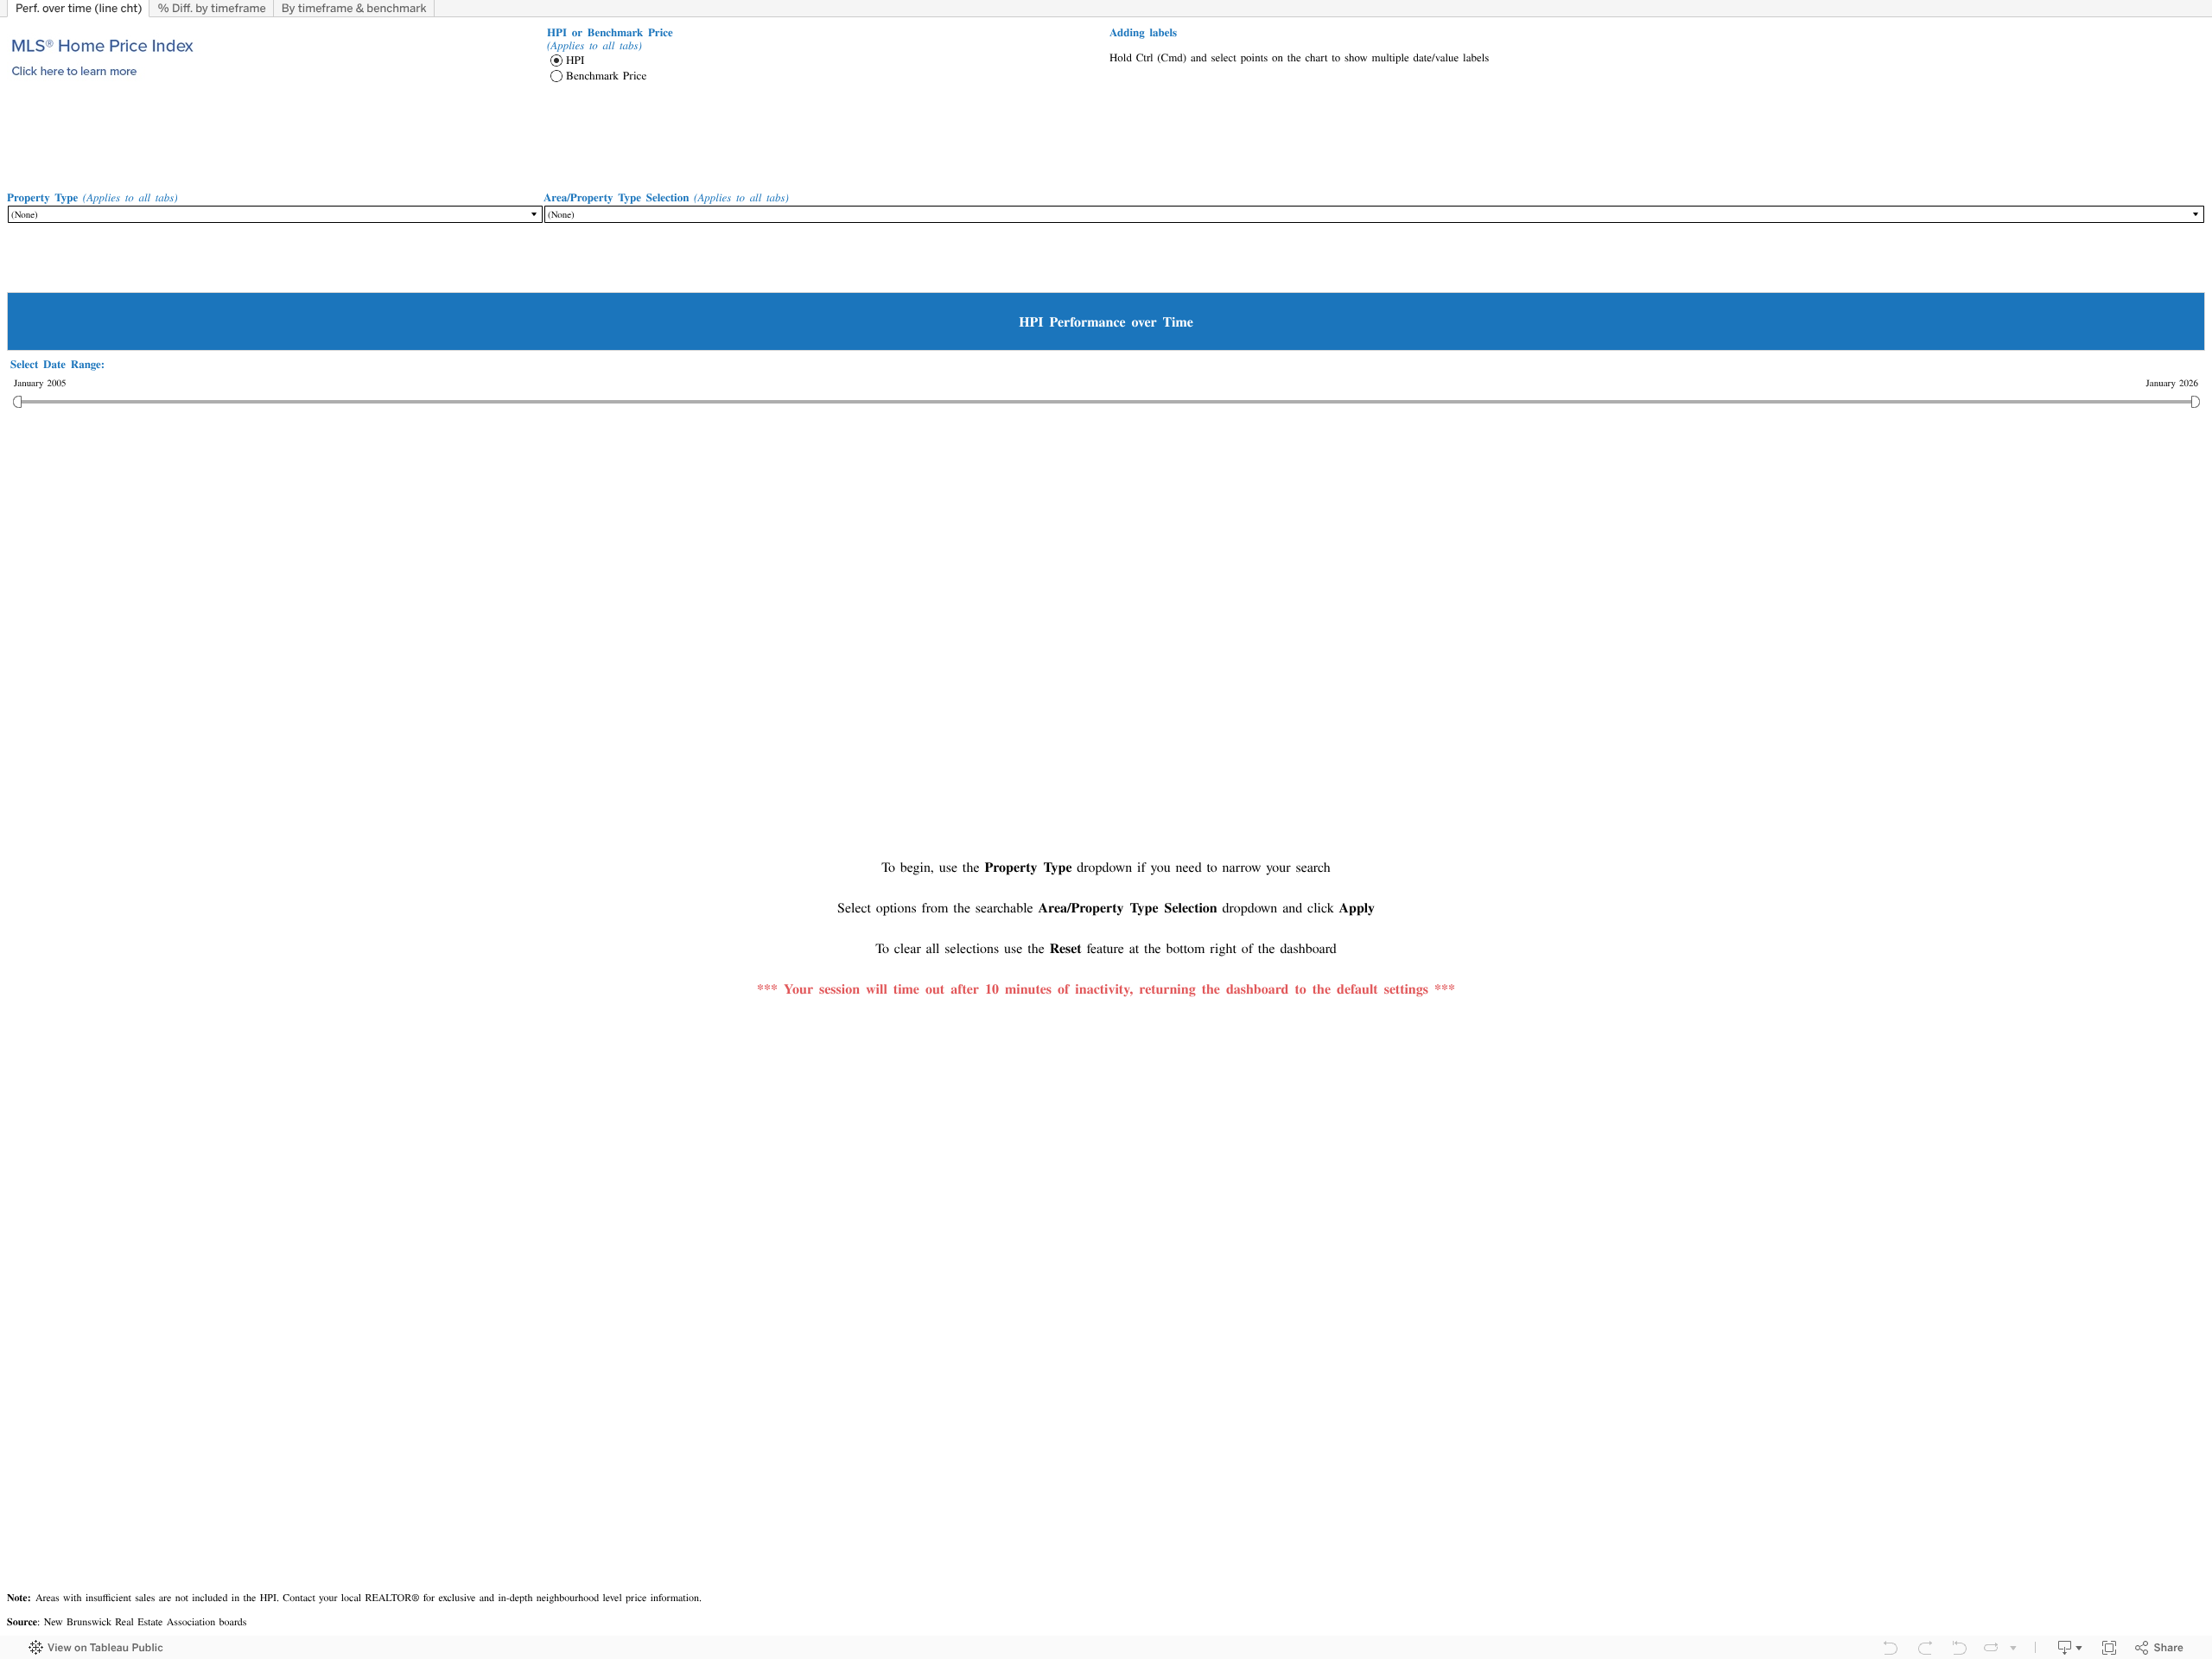Switch to % Diff. by timeframe tab

click(x=211, y=8)
